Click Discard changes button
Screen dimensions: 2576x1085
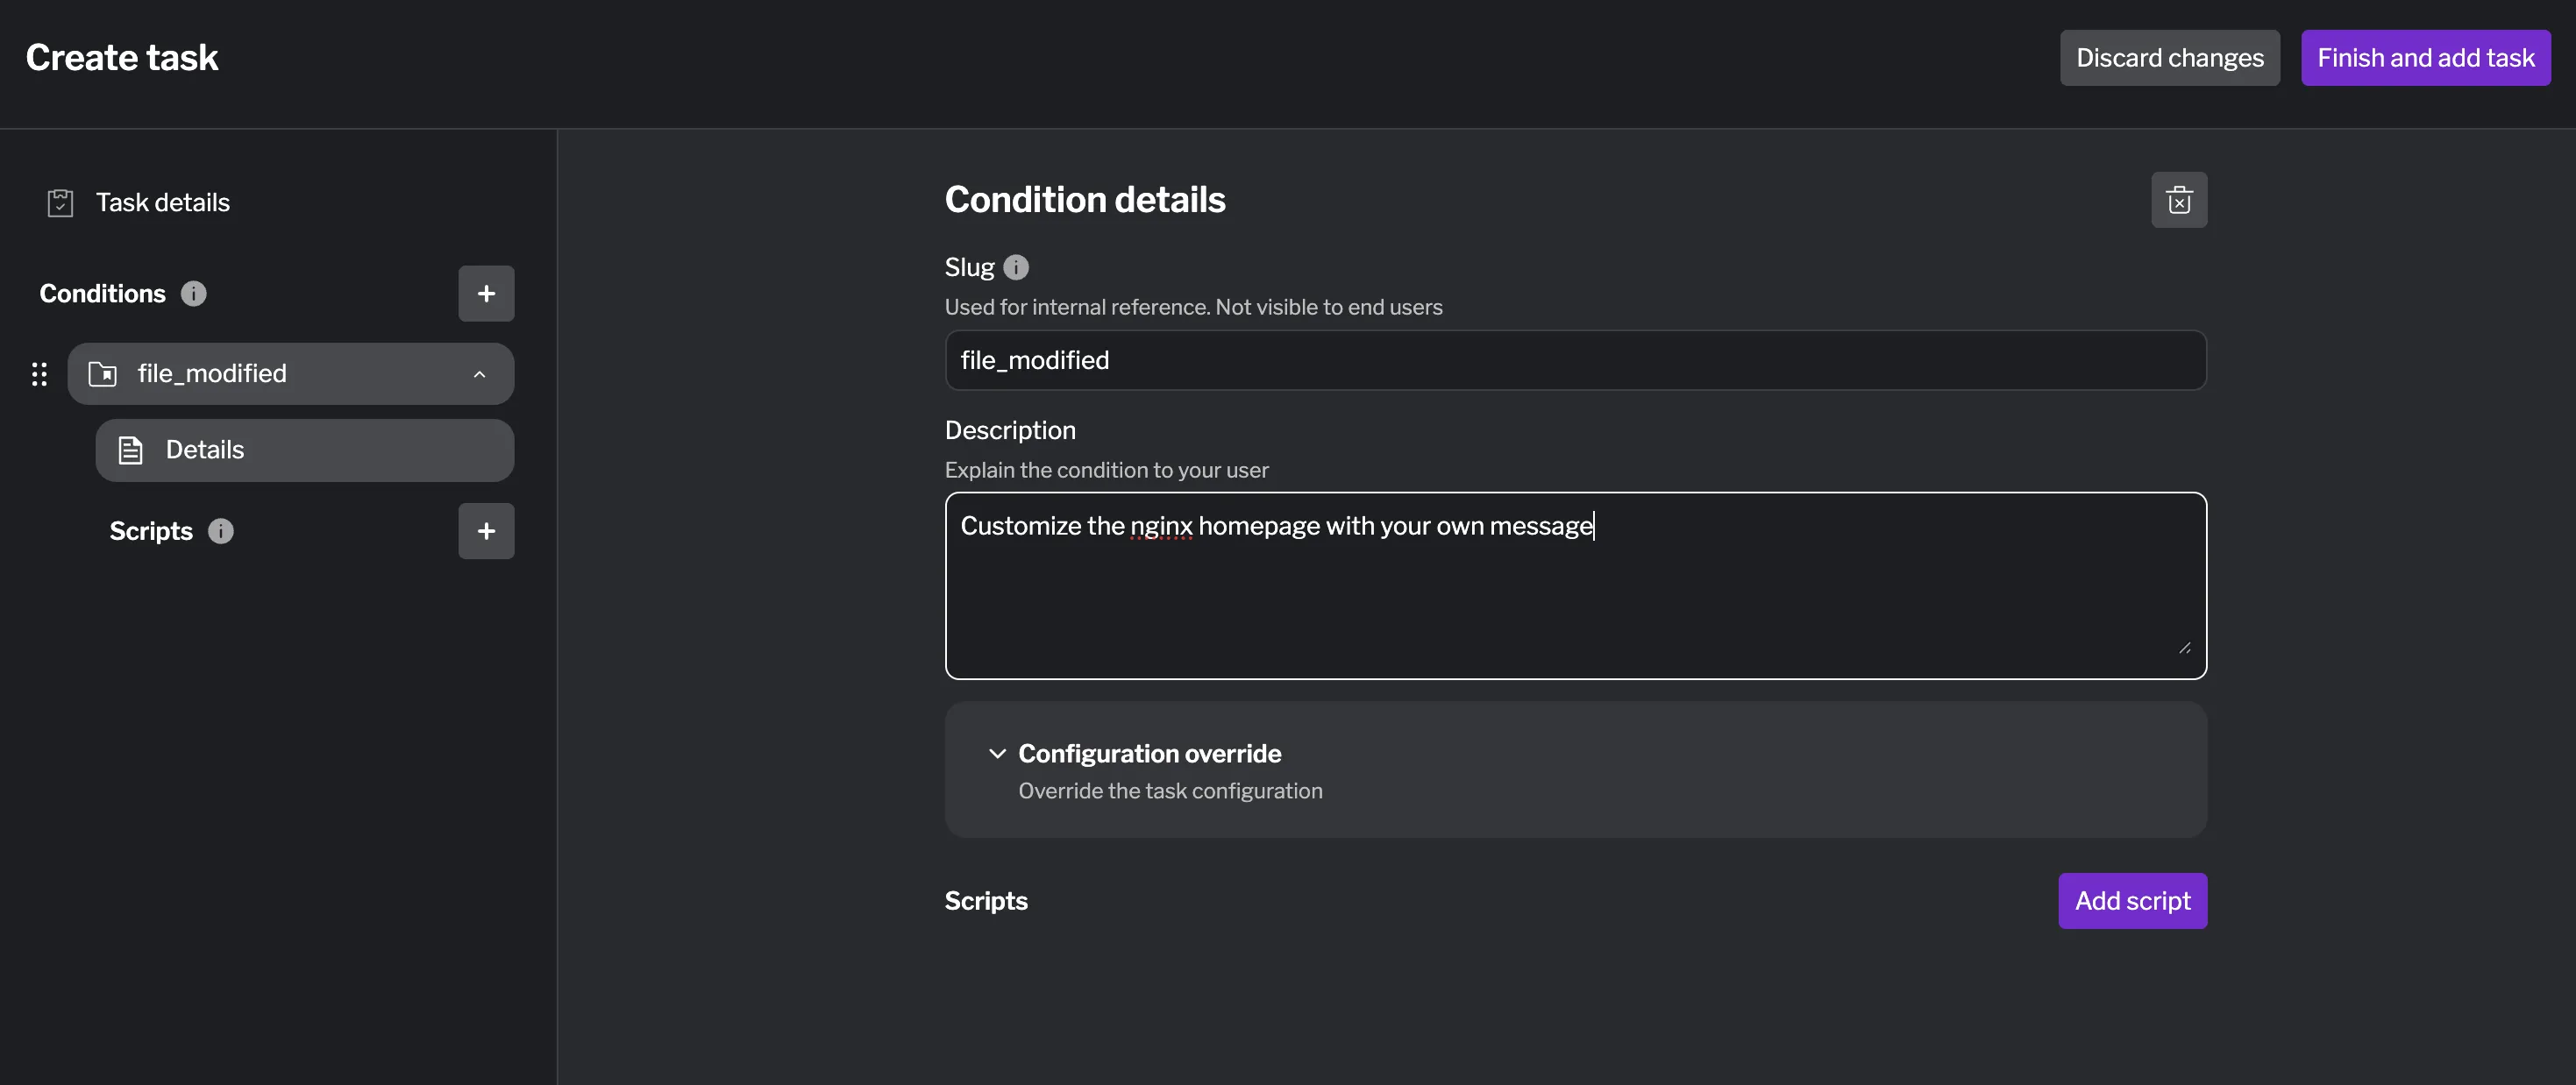coord(2169,58)
